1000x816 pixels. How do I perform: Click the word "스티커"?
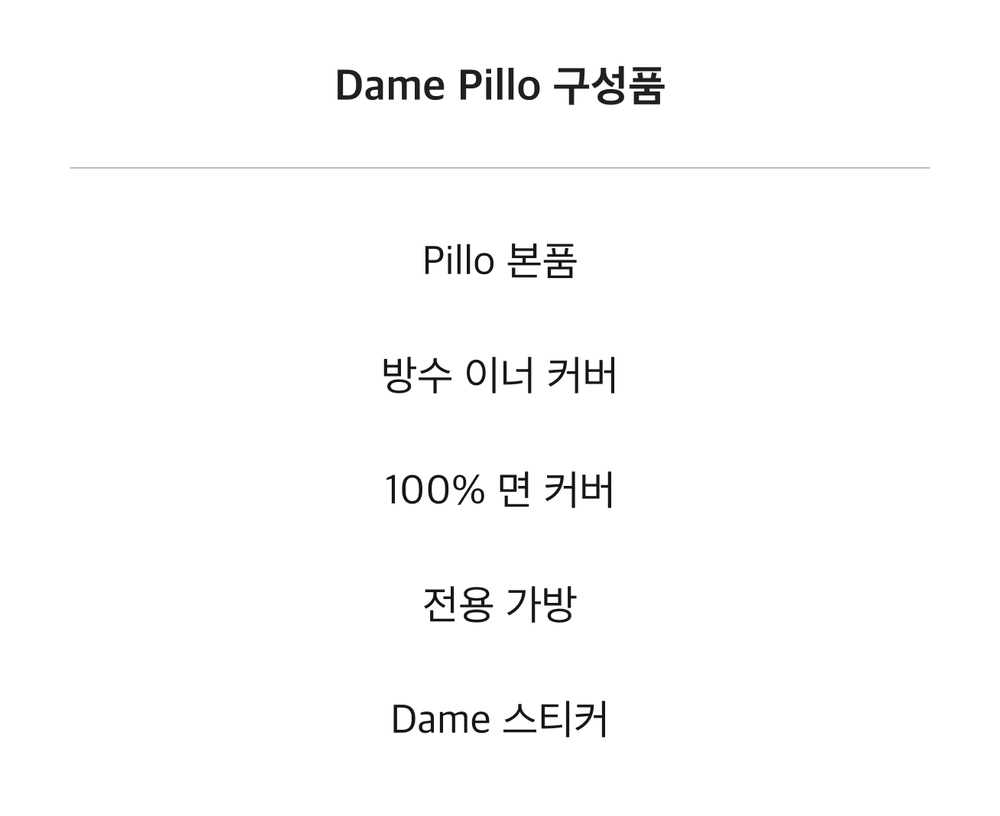(555, 719)
